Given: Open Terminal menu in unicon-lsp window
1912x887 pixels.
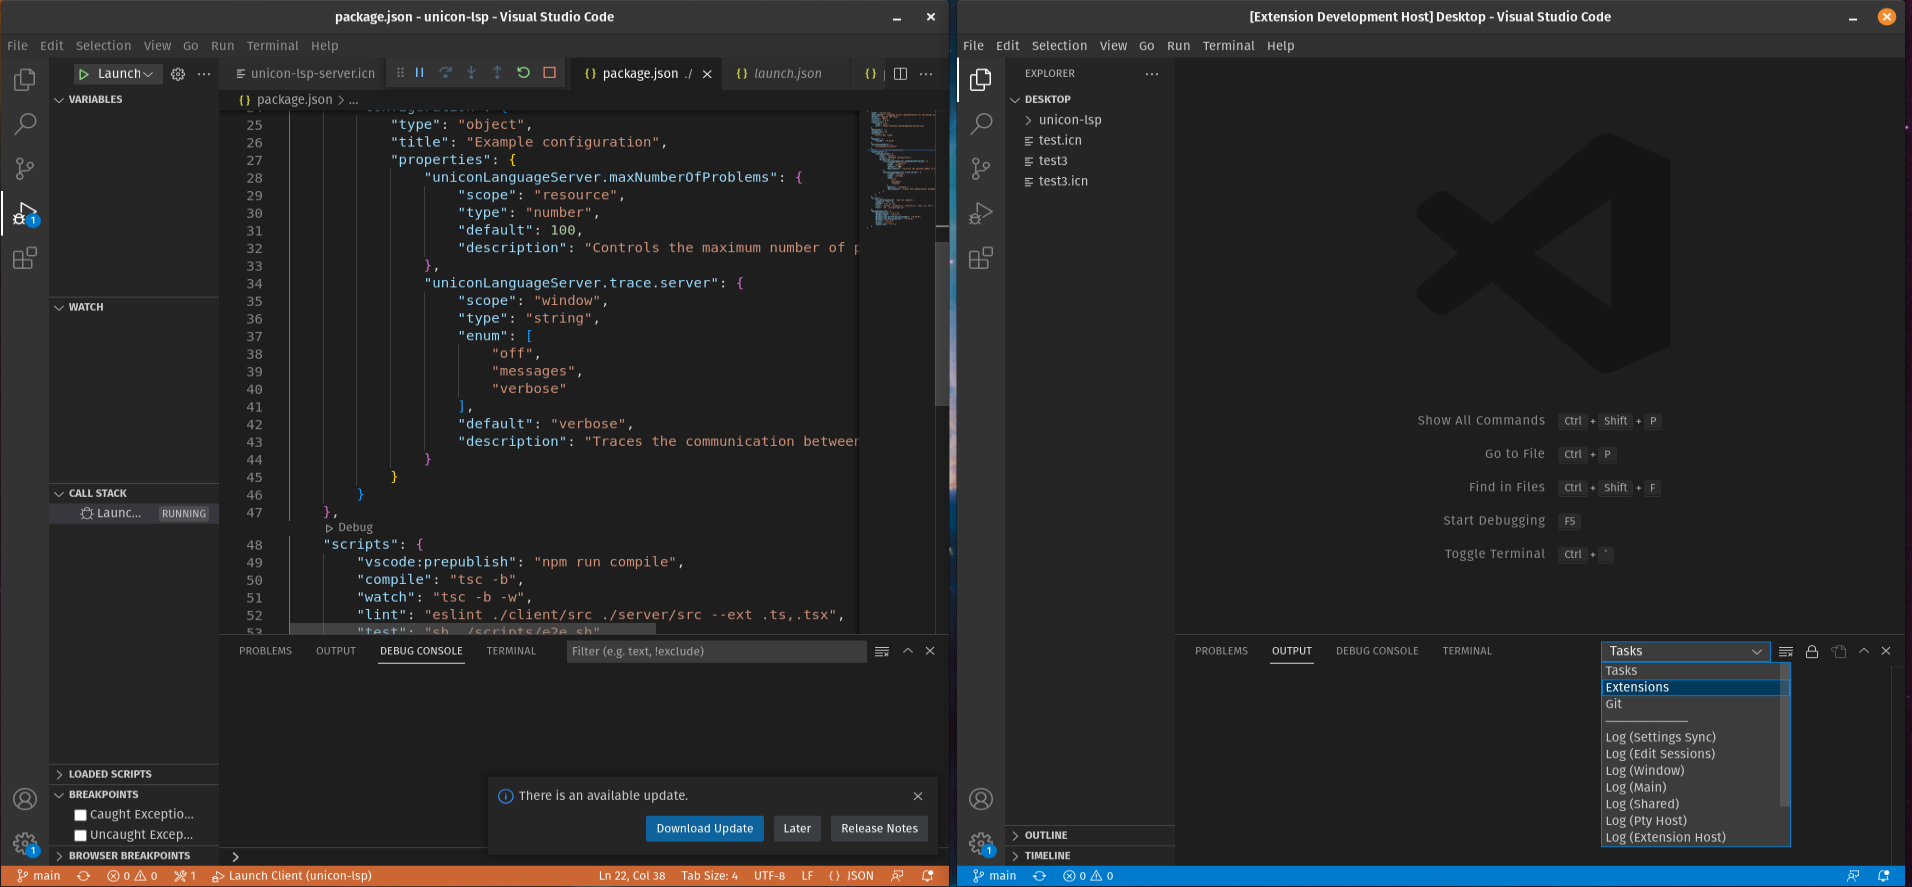Looking at the screenshot, I should click(x=272, y=46).
